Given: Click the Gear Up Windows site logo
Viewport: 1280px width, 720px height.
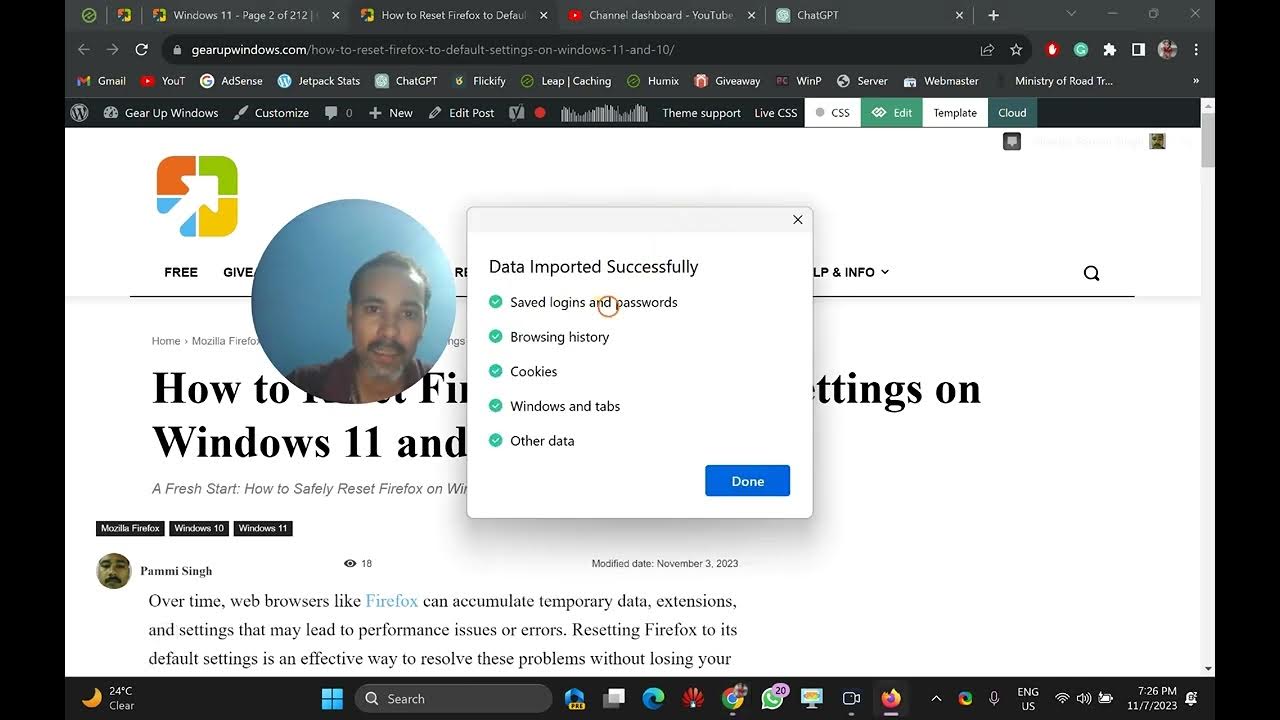Looking at the screenshot, I should point(197,196).
